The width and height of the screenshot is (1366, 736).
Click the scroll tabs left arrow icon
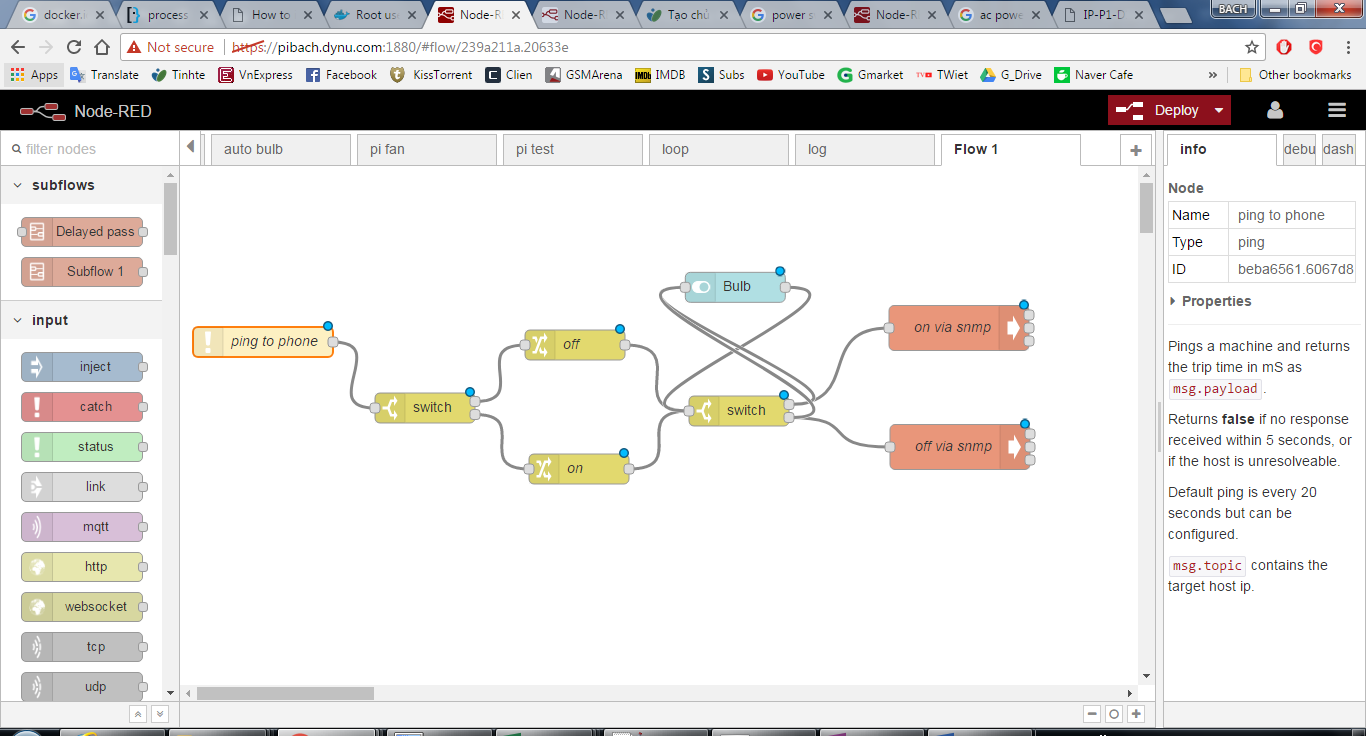[191, 148]
